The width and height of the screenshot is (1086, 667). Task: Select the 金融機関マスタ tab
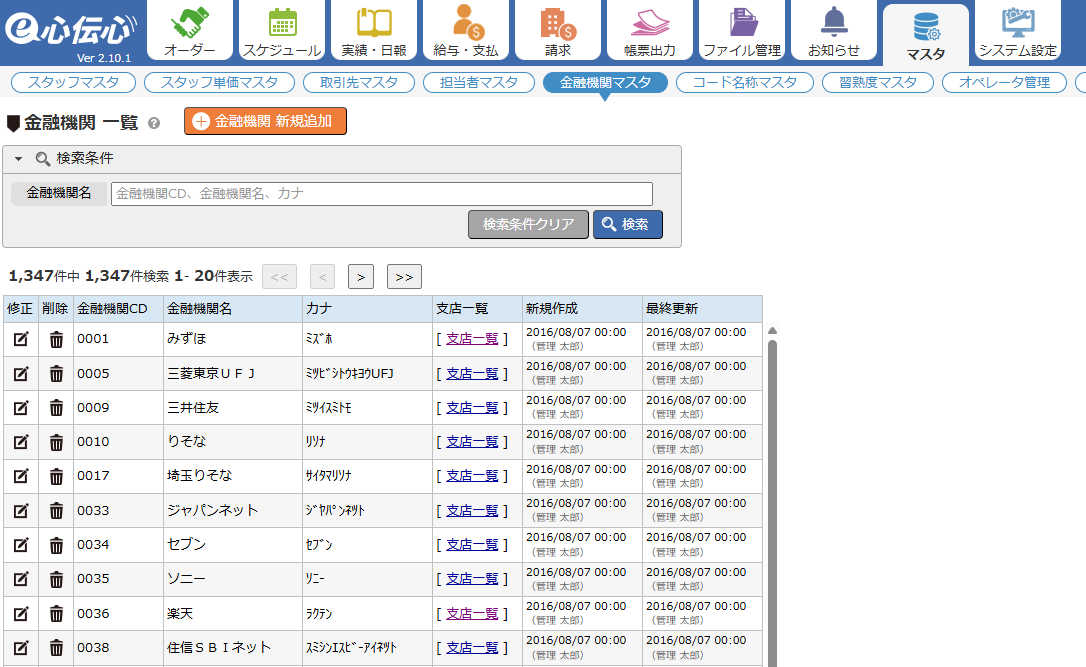pos(605,82)
